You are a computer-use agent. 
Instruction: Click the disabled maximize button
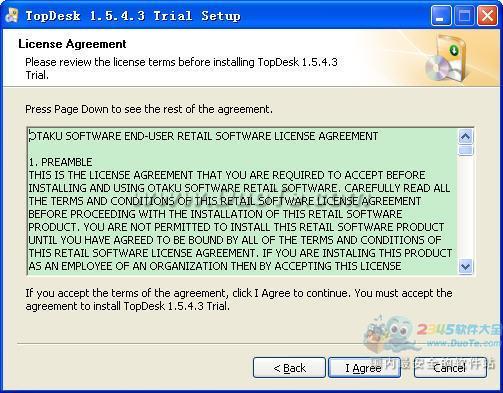[464, 16]
